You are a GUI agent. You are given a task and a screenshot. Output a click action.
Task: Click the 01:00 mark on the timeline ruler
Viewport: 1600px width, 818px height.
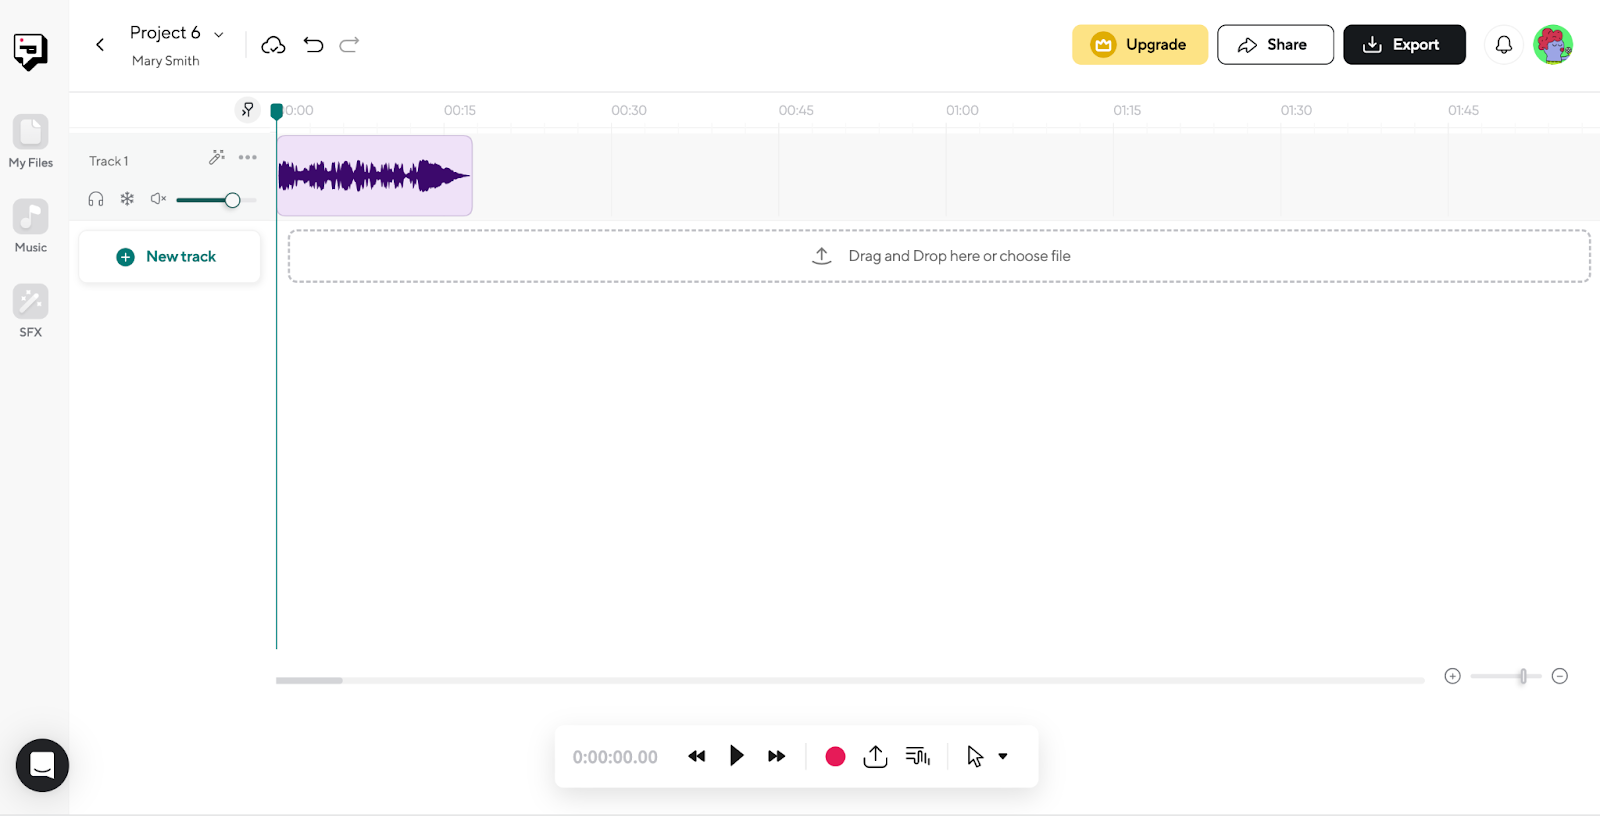[x=962, y=110]
